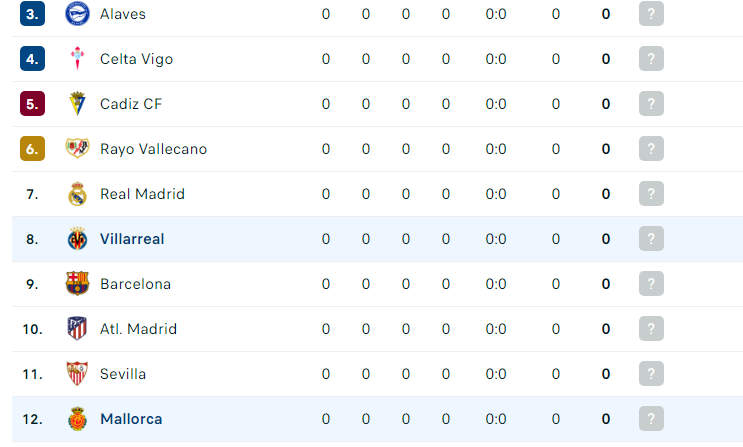The image size is (743, 447).
Task: Click the Villarreal club crest
Action: pyautogui.click(x=77, y=238)
